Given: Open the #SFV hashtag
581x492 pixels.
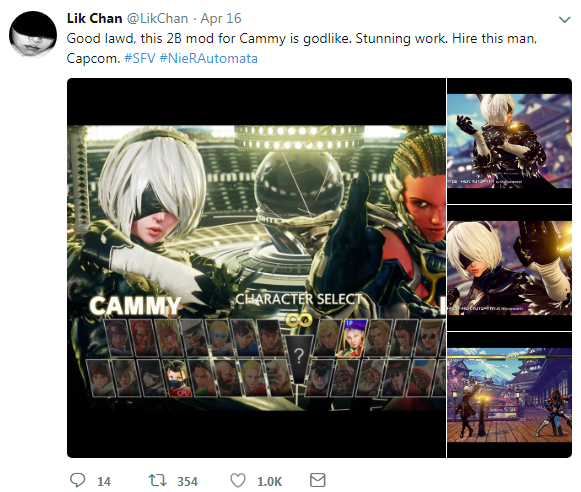Looking at the screenshot, I should click(x=140, y=59).
